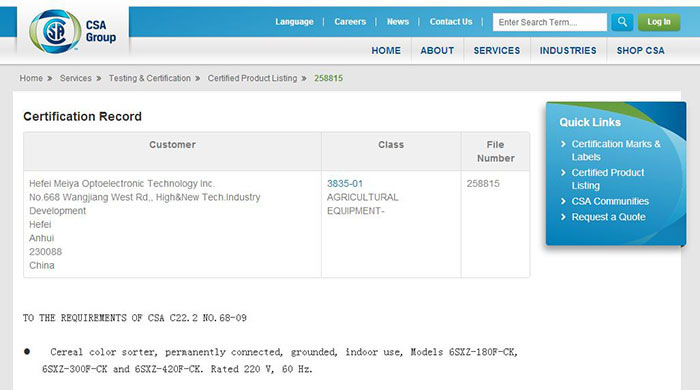Click the No.668 Wangjiang West Rd address line

[145, 197]
